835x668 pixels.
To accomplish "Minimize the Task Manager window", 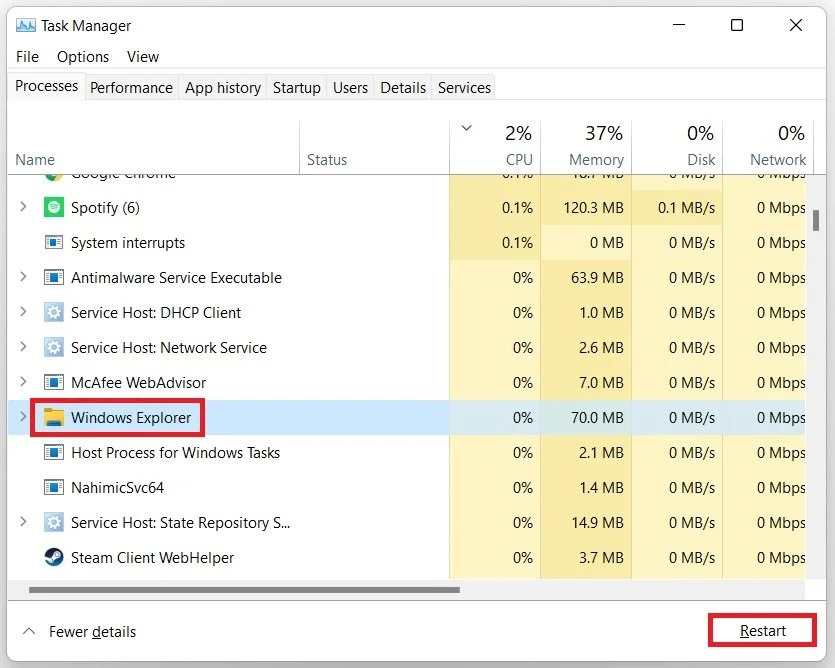I will pyautogui.click(x=679, y=25).
